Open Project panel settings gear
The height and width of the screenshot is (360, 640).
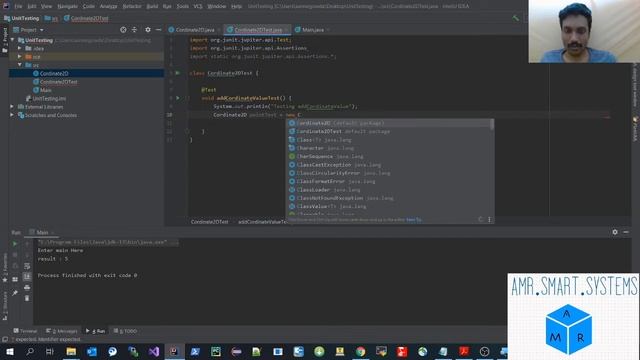(148, 30)
